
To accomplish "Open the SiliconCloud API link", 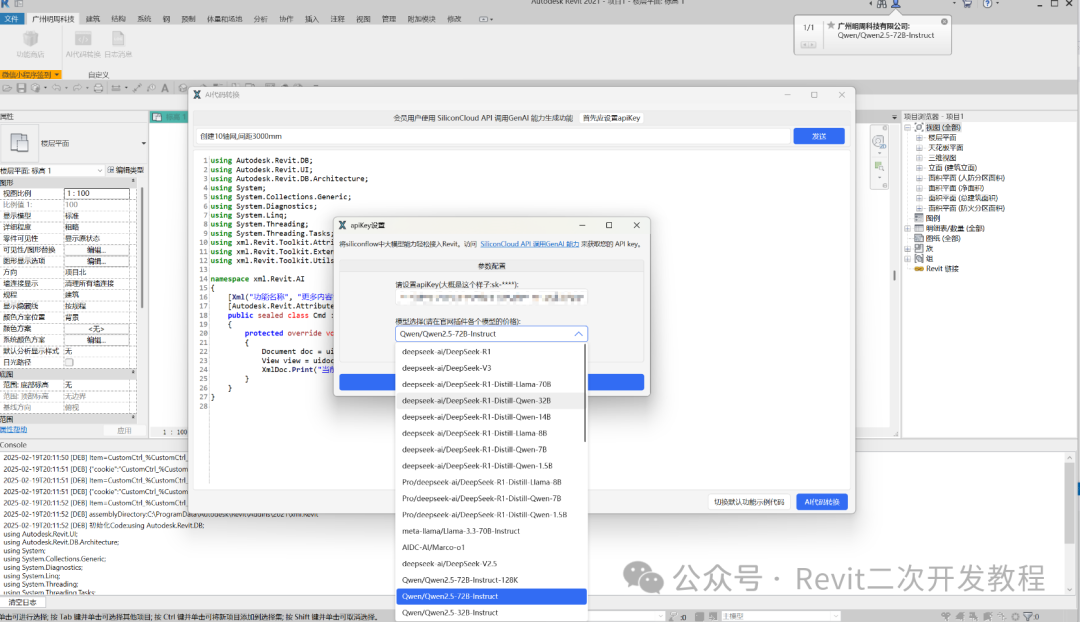I will 529,244.
